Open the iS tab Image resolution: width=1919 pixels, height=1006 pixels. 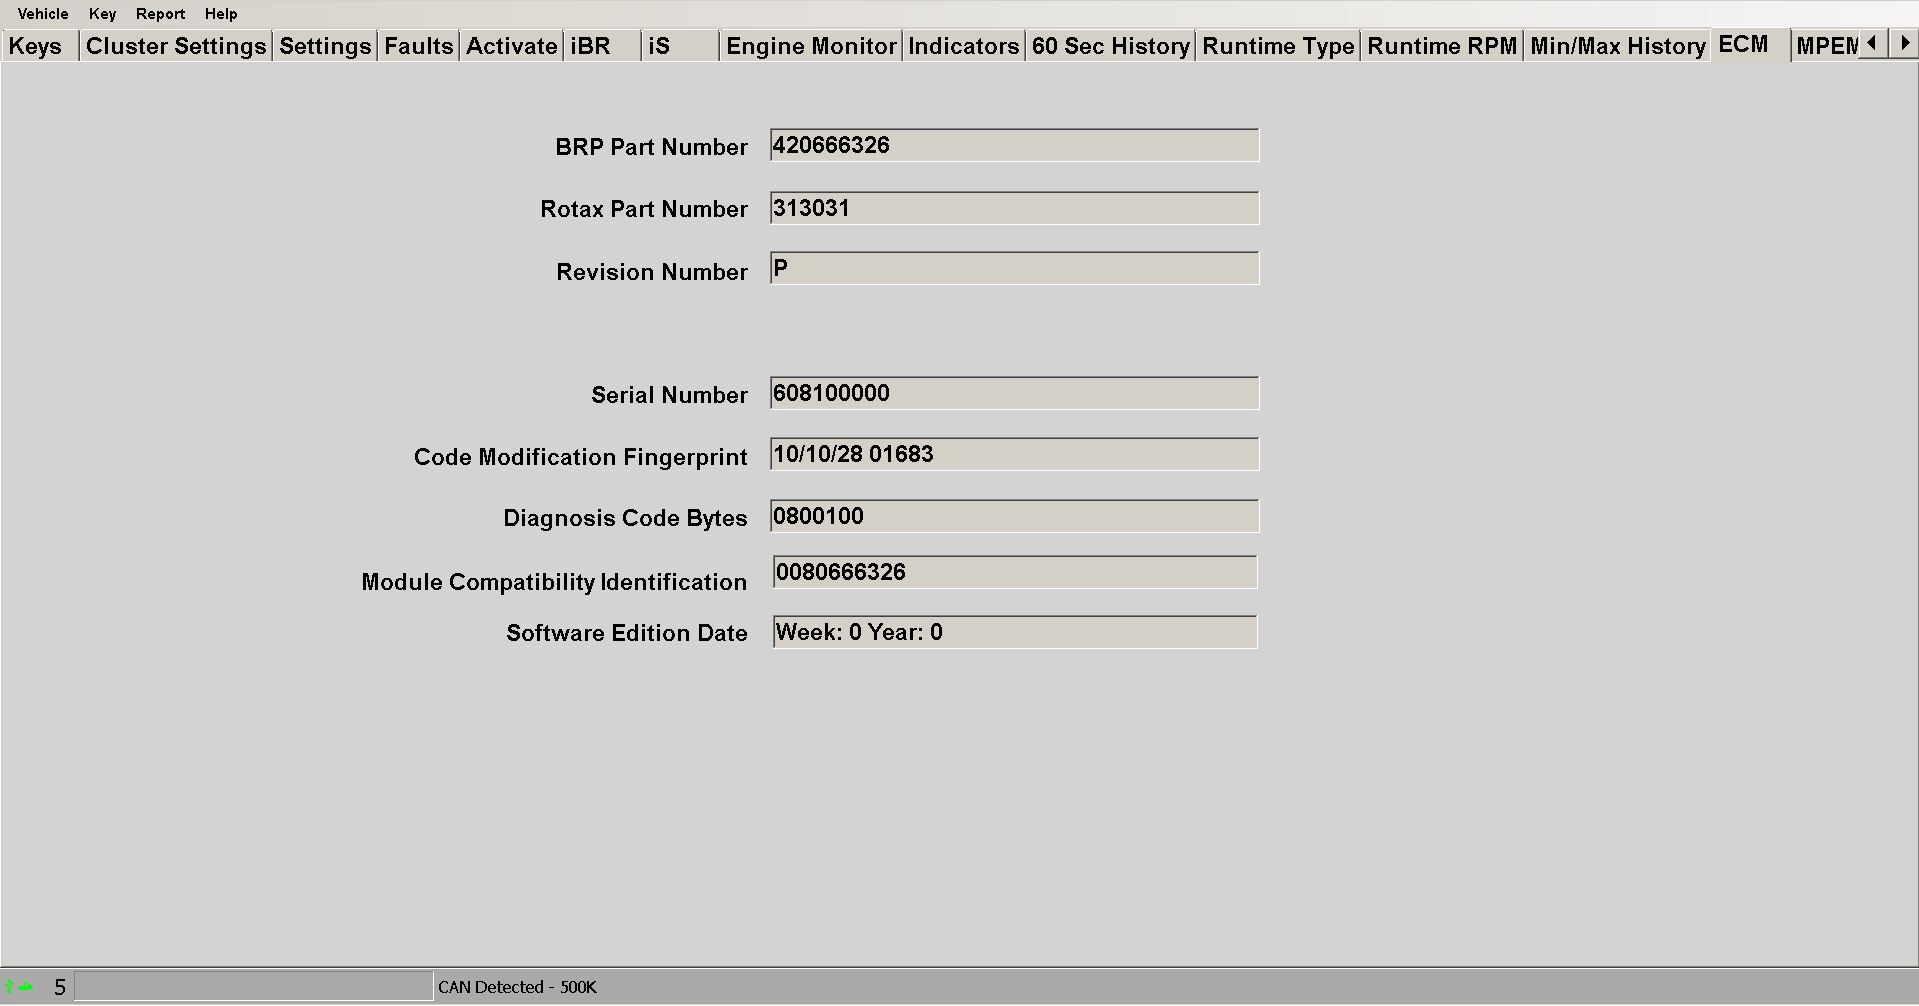click(x=680, y=46)
